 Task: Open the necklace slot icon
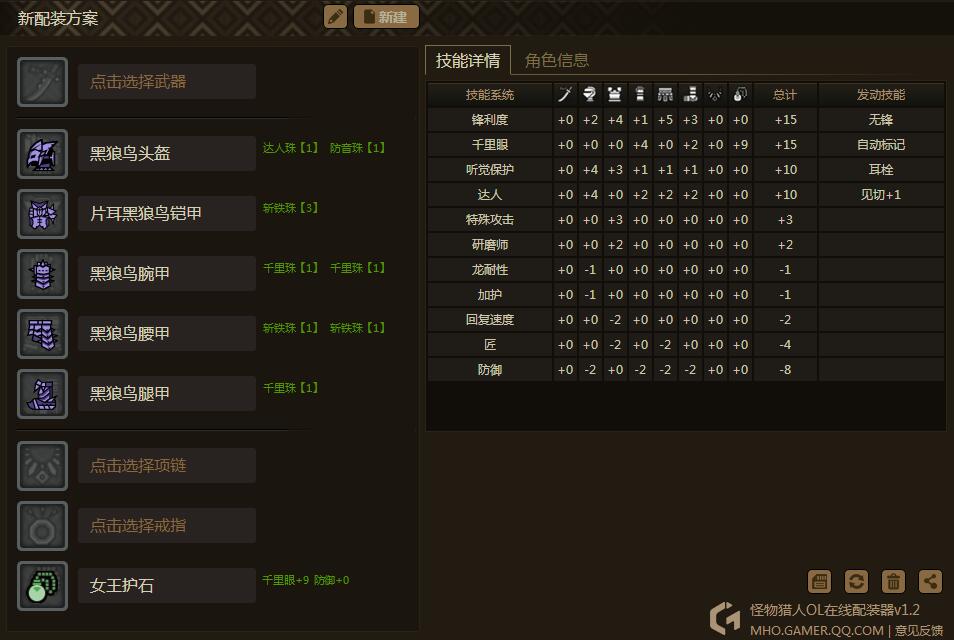[43, 466]
